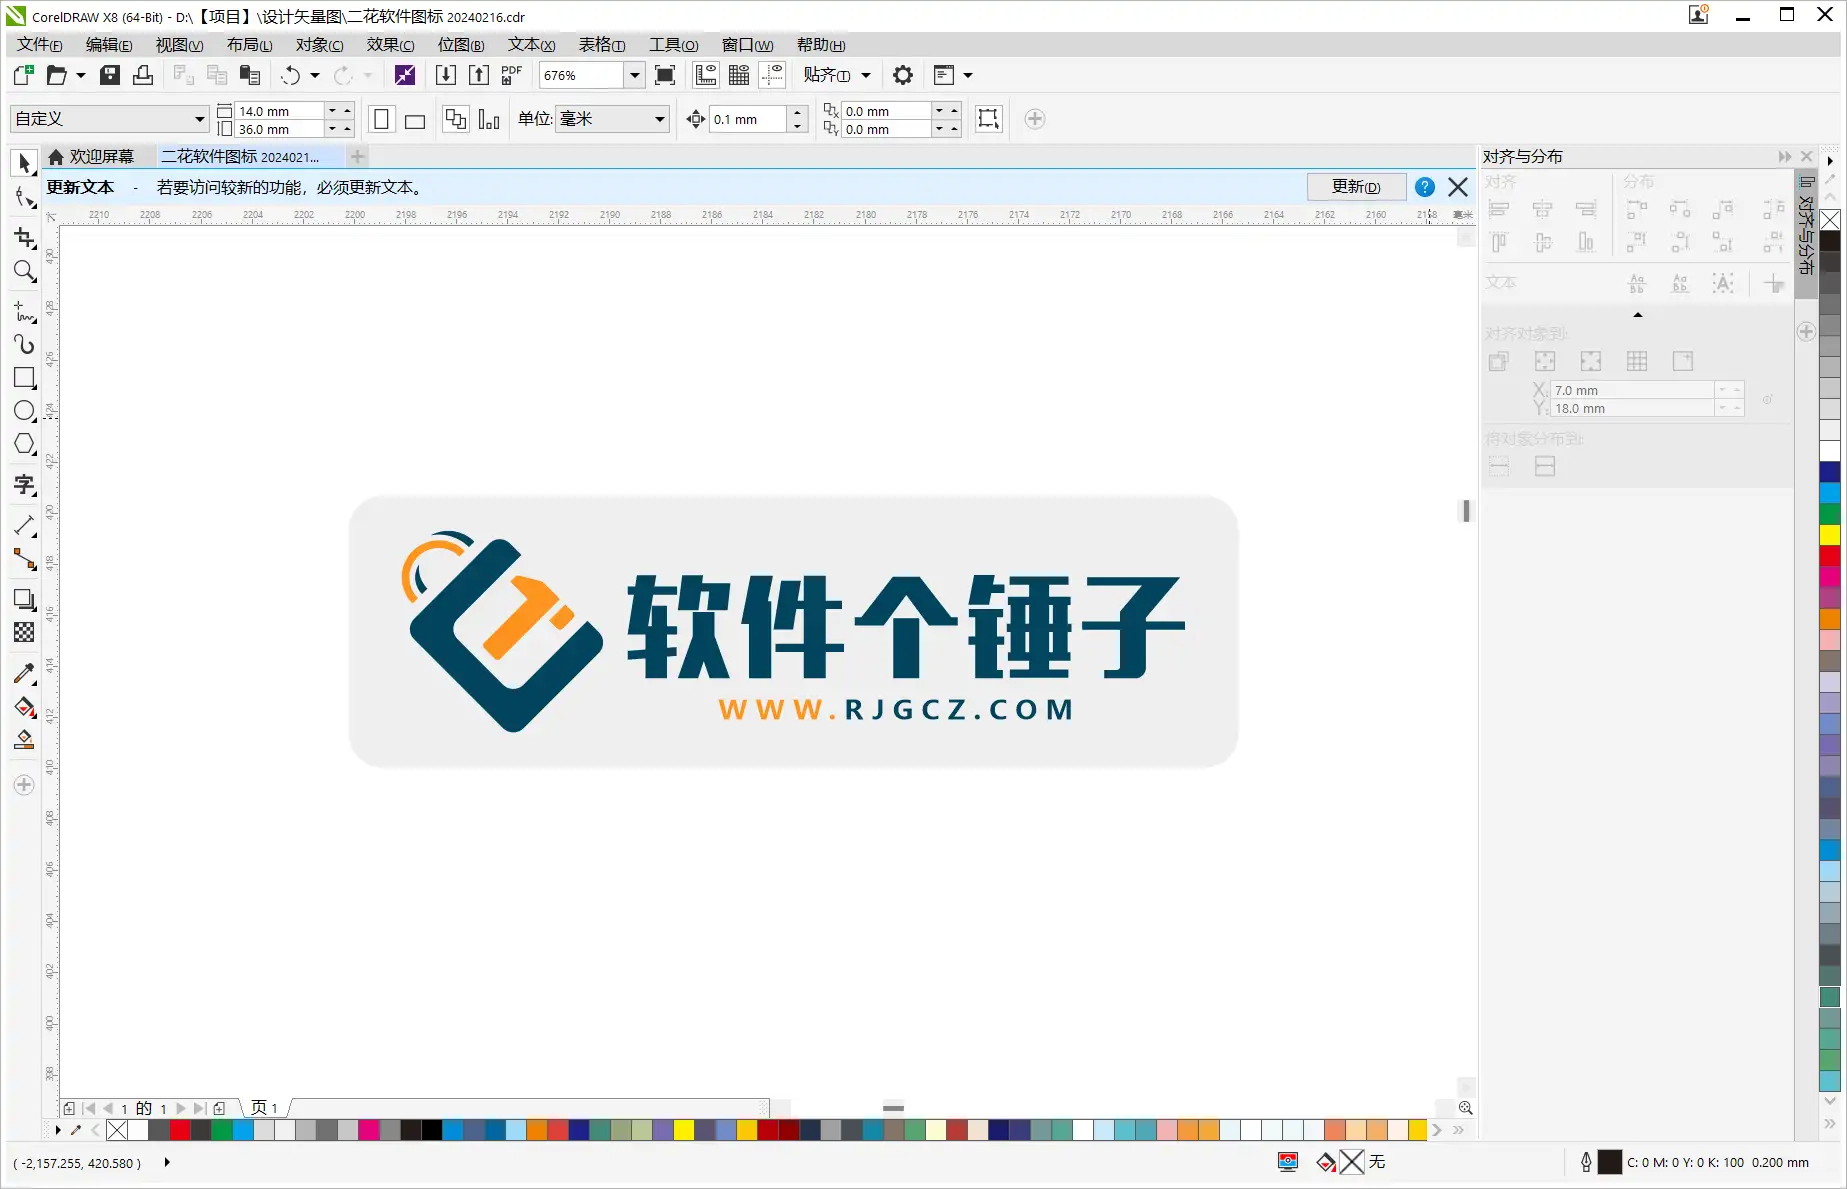Screen dimensions: 1847x1189
Task: Select the Freehand drawing tool
Action: (24, 311)
